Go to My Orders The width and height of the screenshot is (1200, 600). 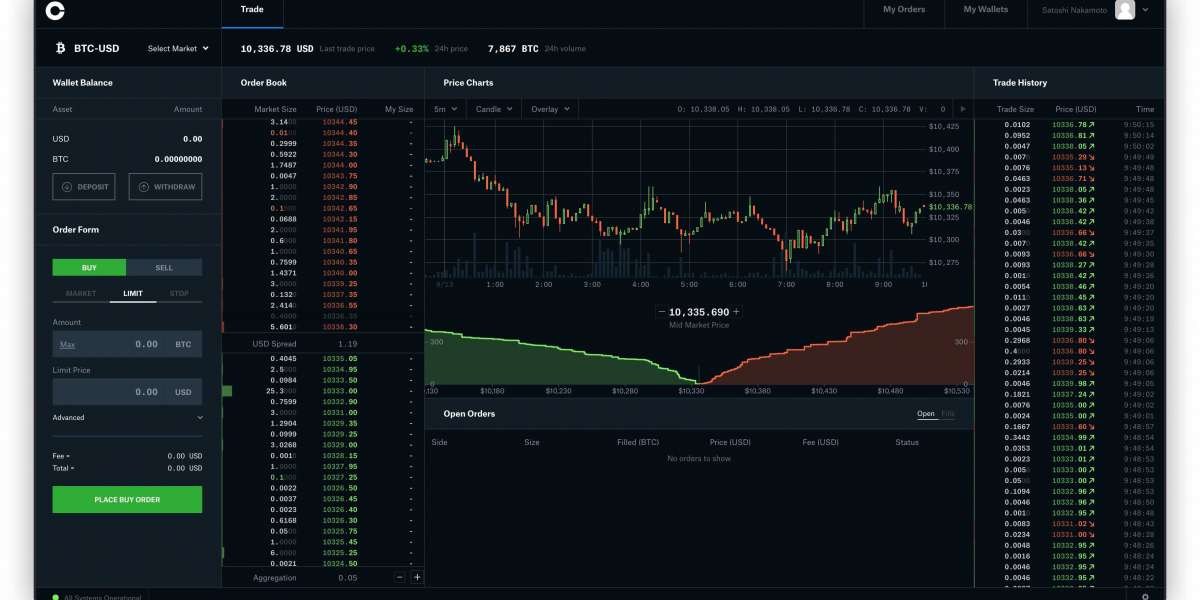click(904, 10)
